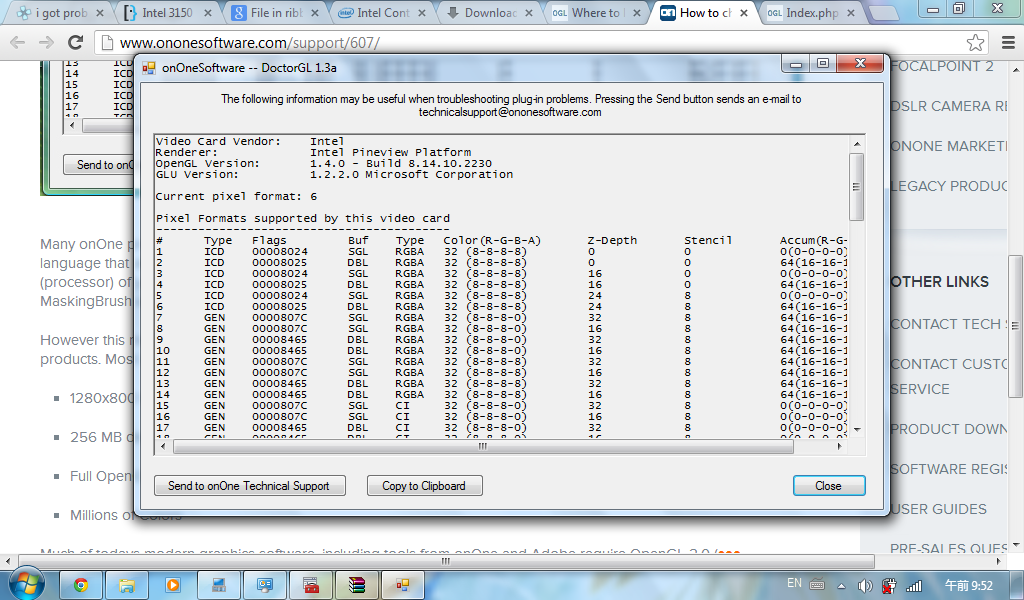Click the network signal tray icon

[x=914, y=584]
